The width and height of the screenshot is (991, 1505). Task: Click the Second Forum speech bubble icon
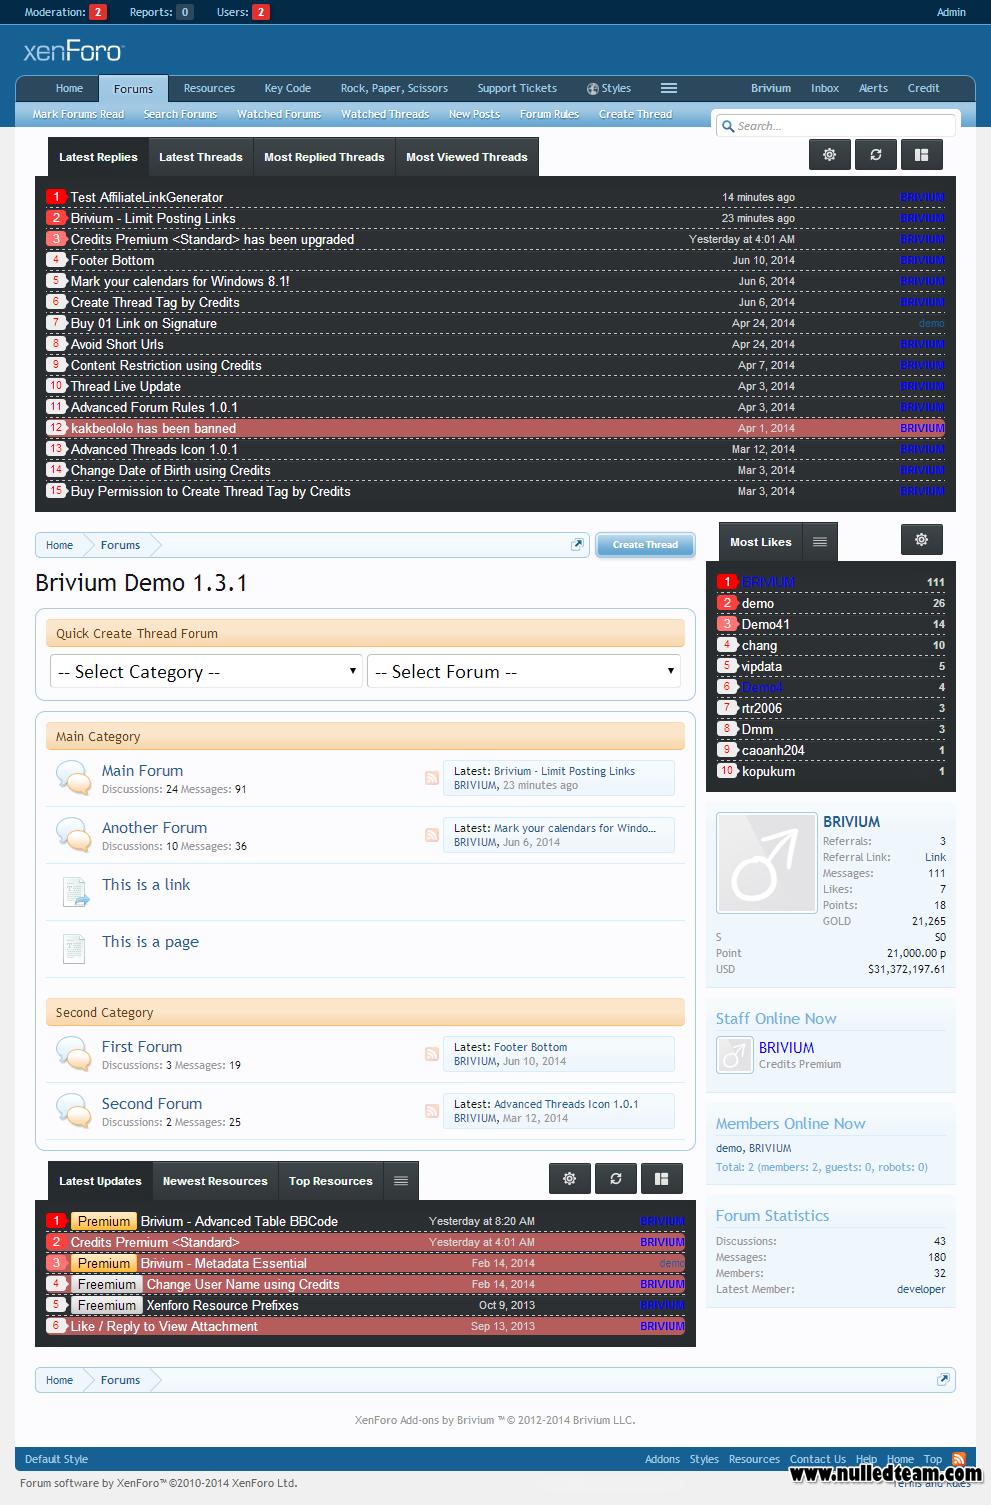(x=74, y=1111)
